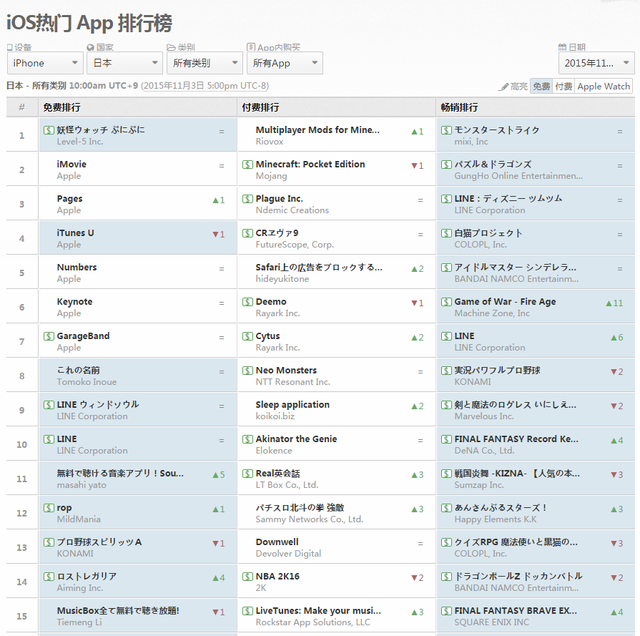Click in-app purchase icon beside LINE ウィンドソウル
640x636 pixels.
(x=49, y=405)
